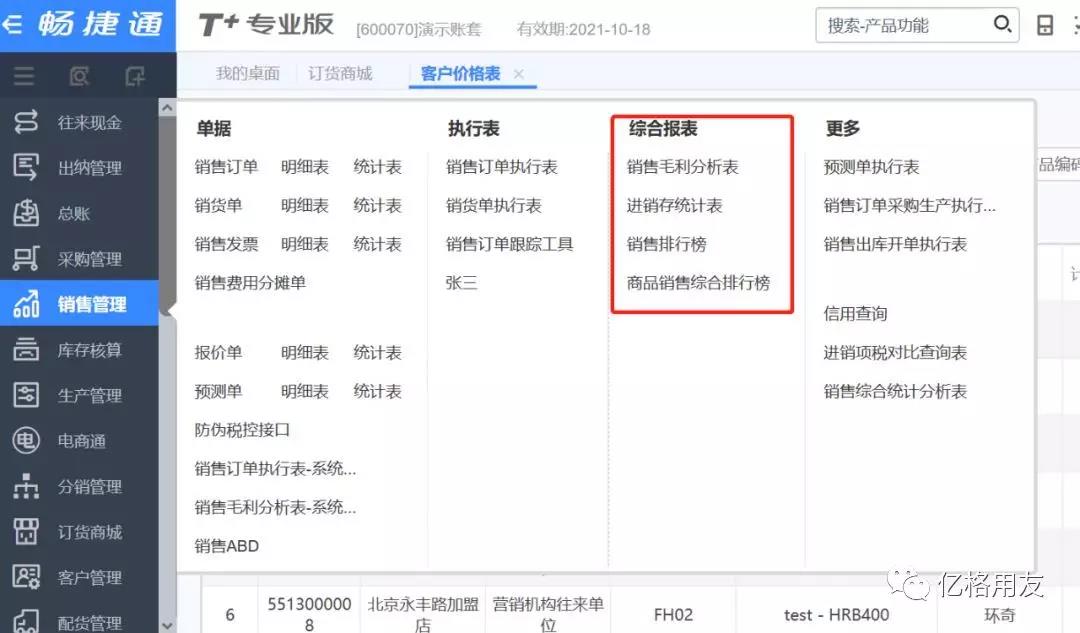
Task: Open 预测单执行表
Action: pos(871,167)
